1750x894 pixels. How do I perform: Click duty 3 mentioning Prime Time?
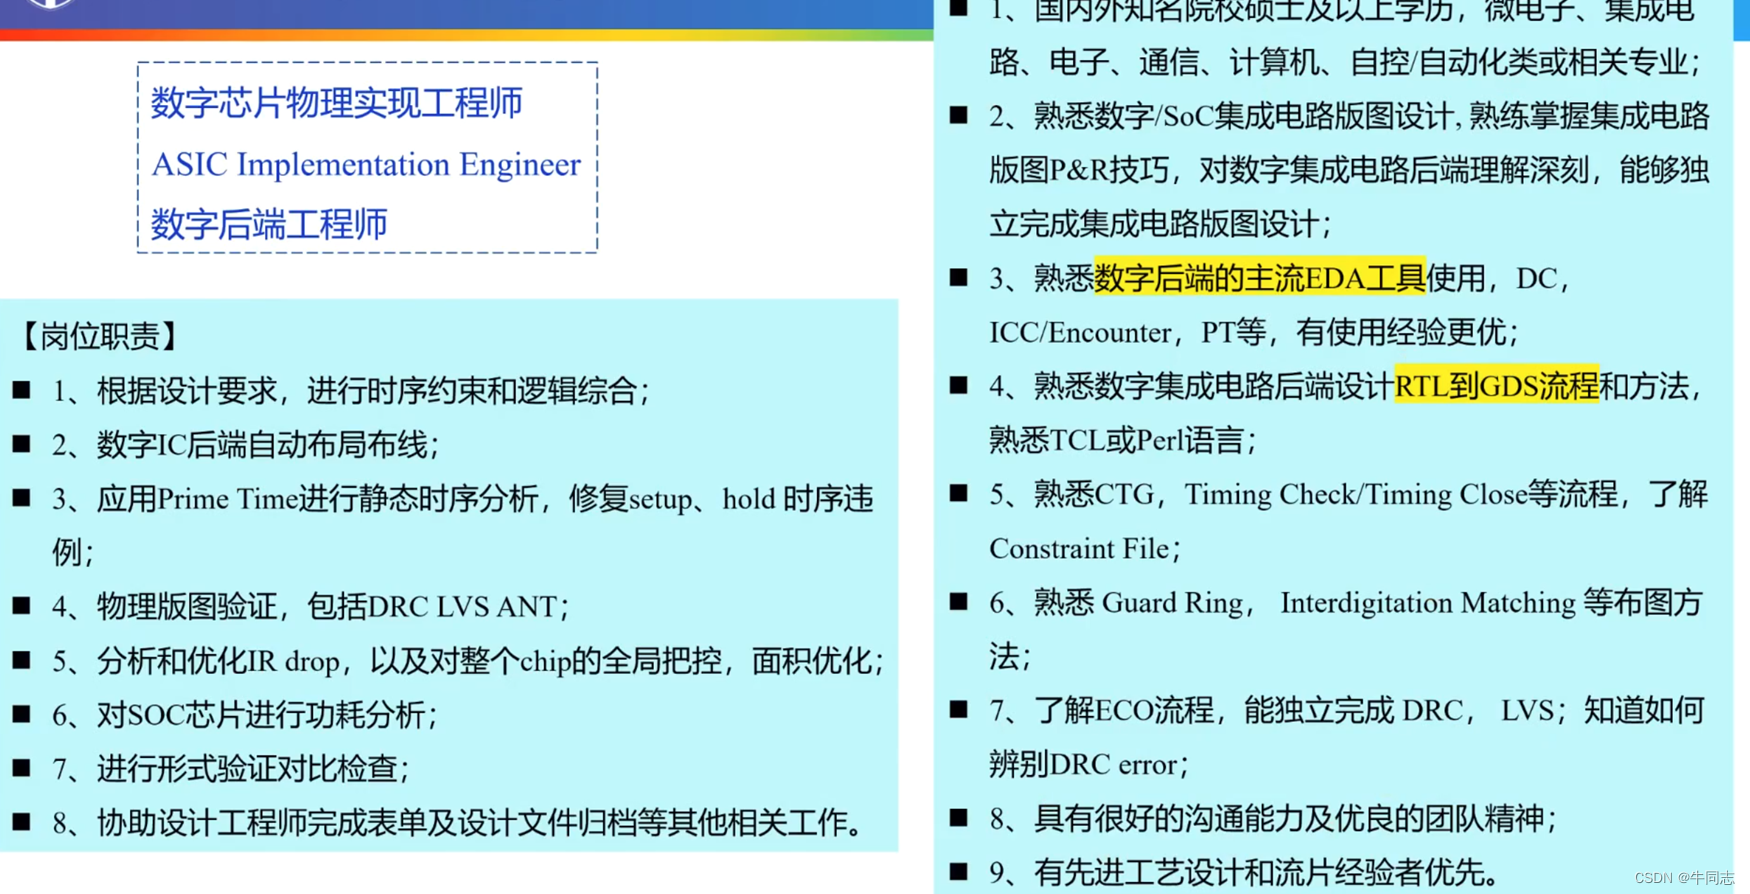(x=463, y=525)
